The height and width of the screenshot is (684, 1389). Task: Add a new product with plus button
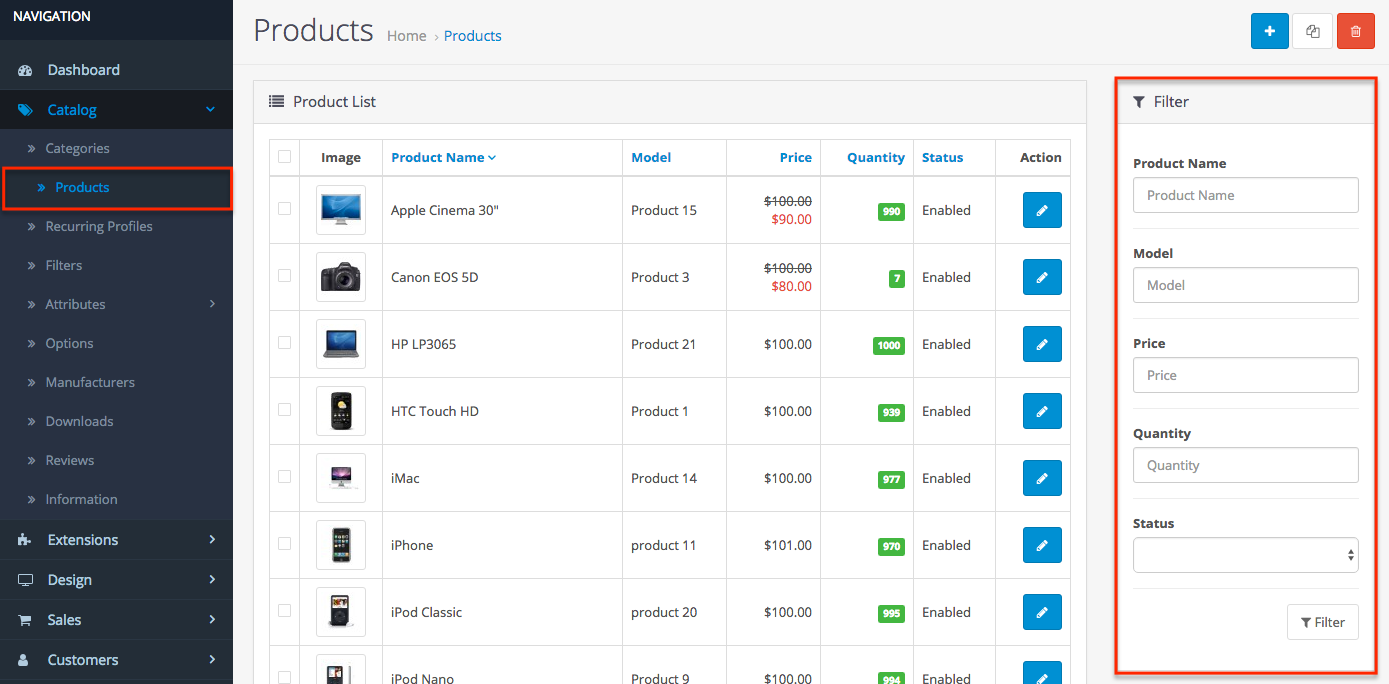tap(1269, 31)
